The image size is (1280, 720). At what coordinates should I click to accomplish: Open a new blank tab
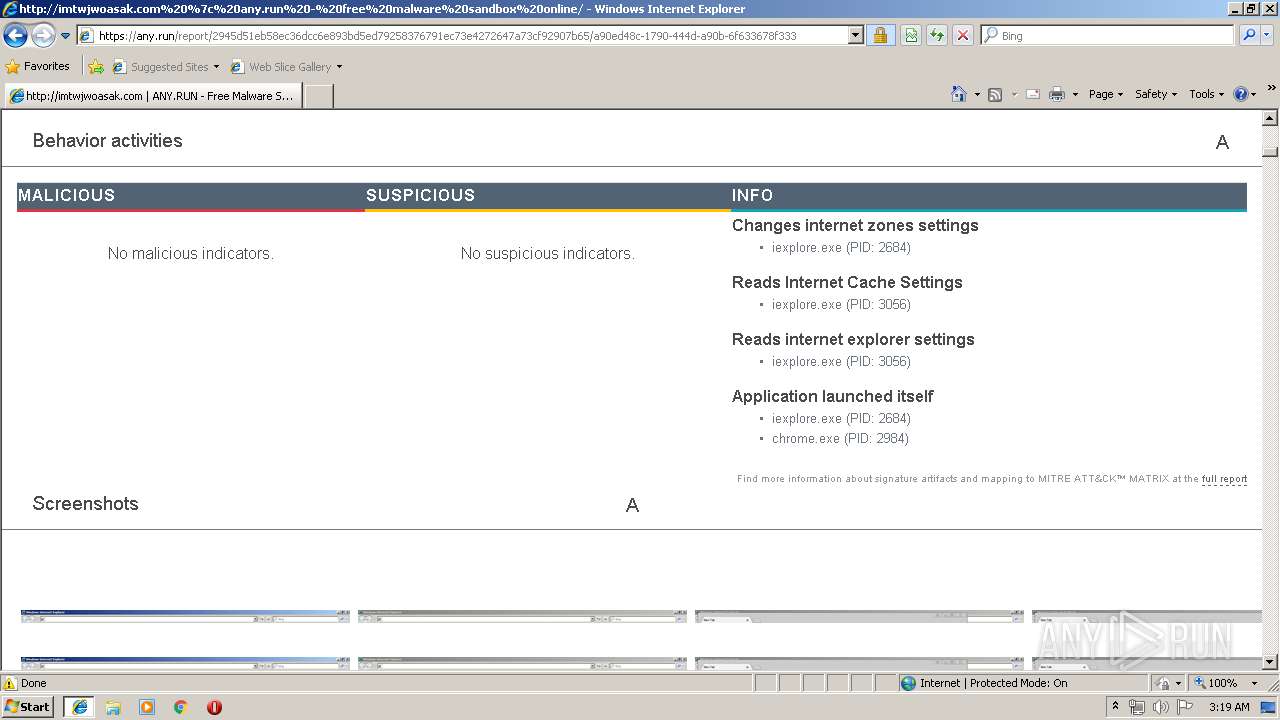click(318, 96)
